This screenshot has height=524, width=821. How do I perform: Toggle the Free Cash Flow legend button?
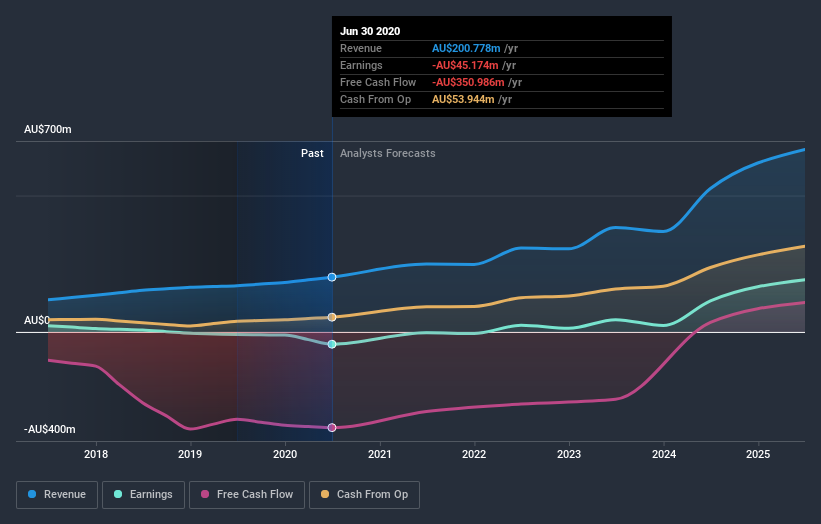pyautogui.click(x=247, y=495)
